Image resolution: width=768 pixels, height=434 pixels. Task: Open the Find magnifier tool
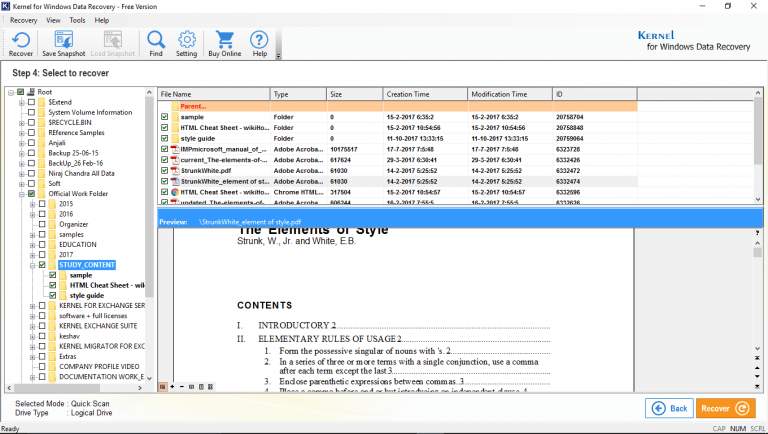[x=156, y=40]
